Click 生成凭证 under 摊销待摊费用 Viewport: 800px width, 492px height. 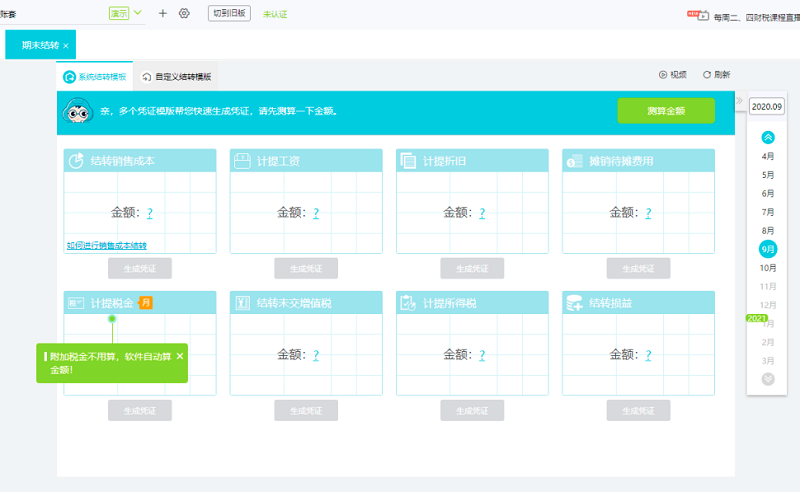point(638,268)
